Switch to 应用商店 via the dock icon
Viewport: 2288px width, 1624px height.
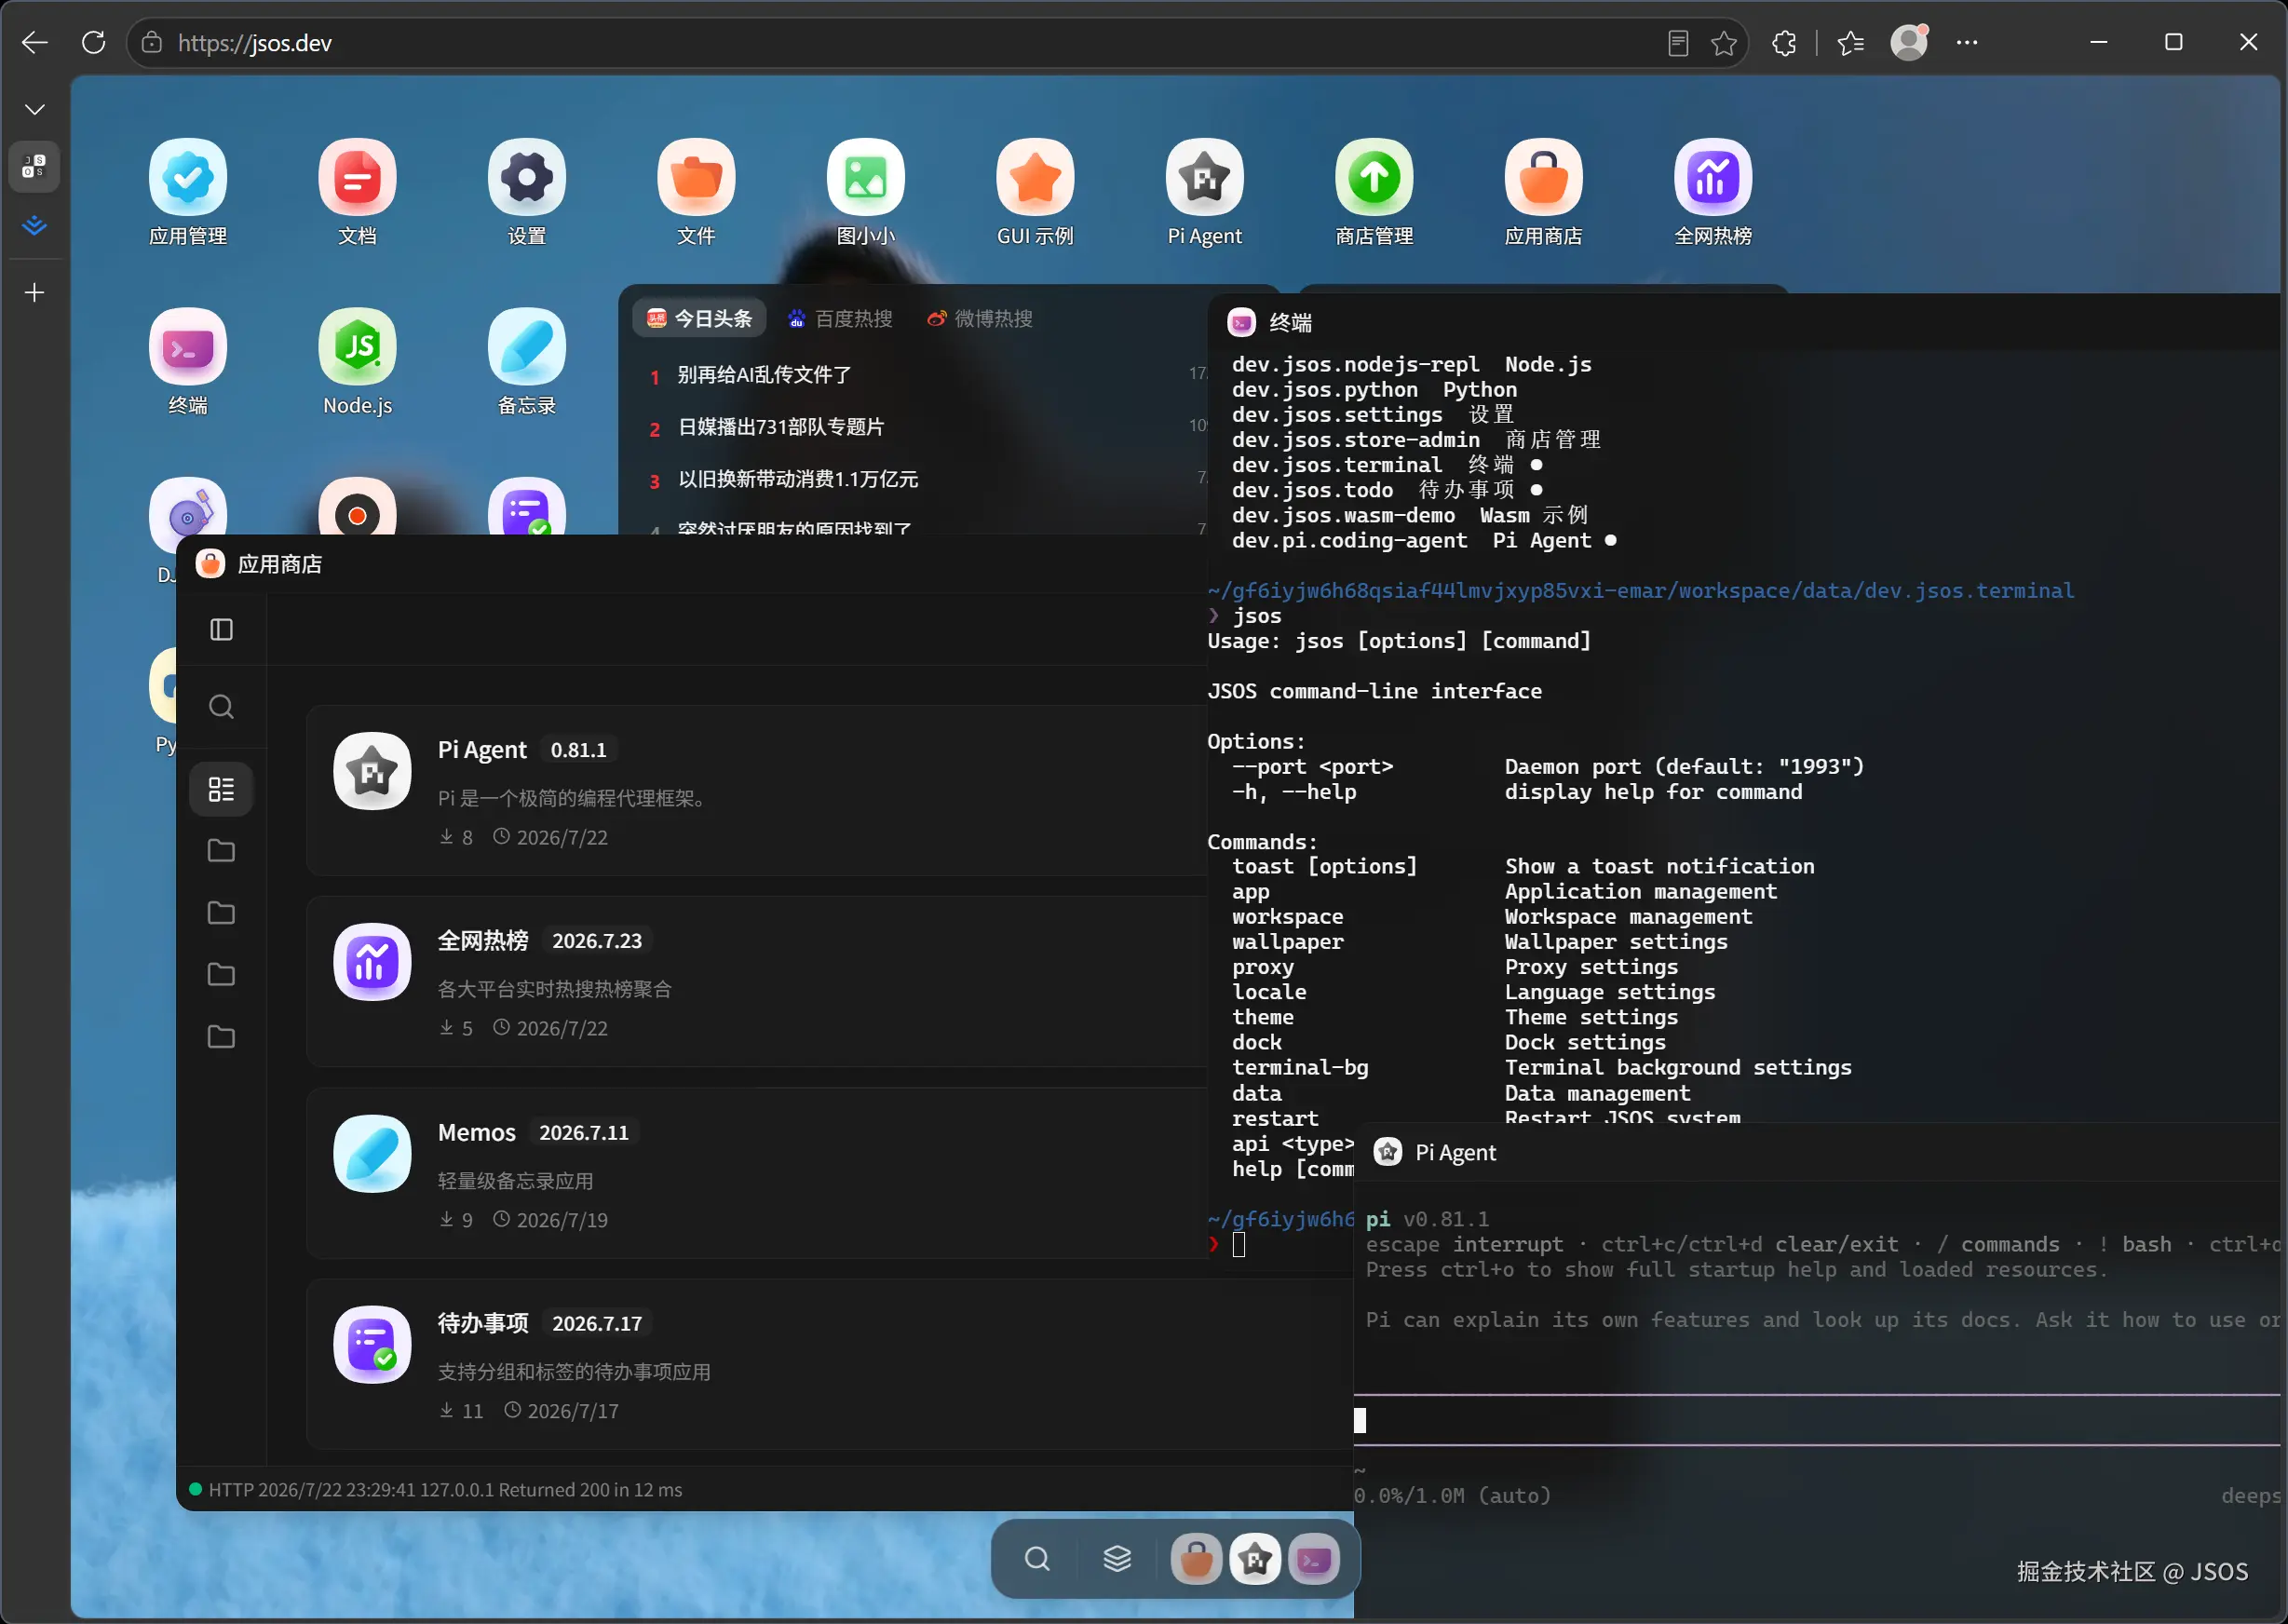(x=1196, y=1559)
